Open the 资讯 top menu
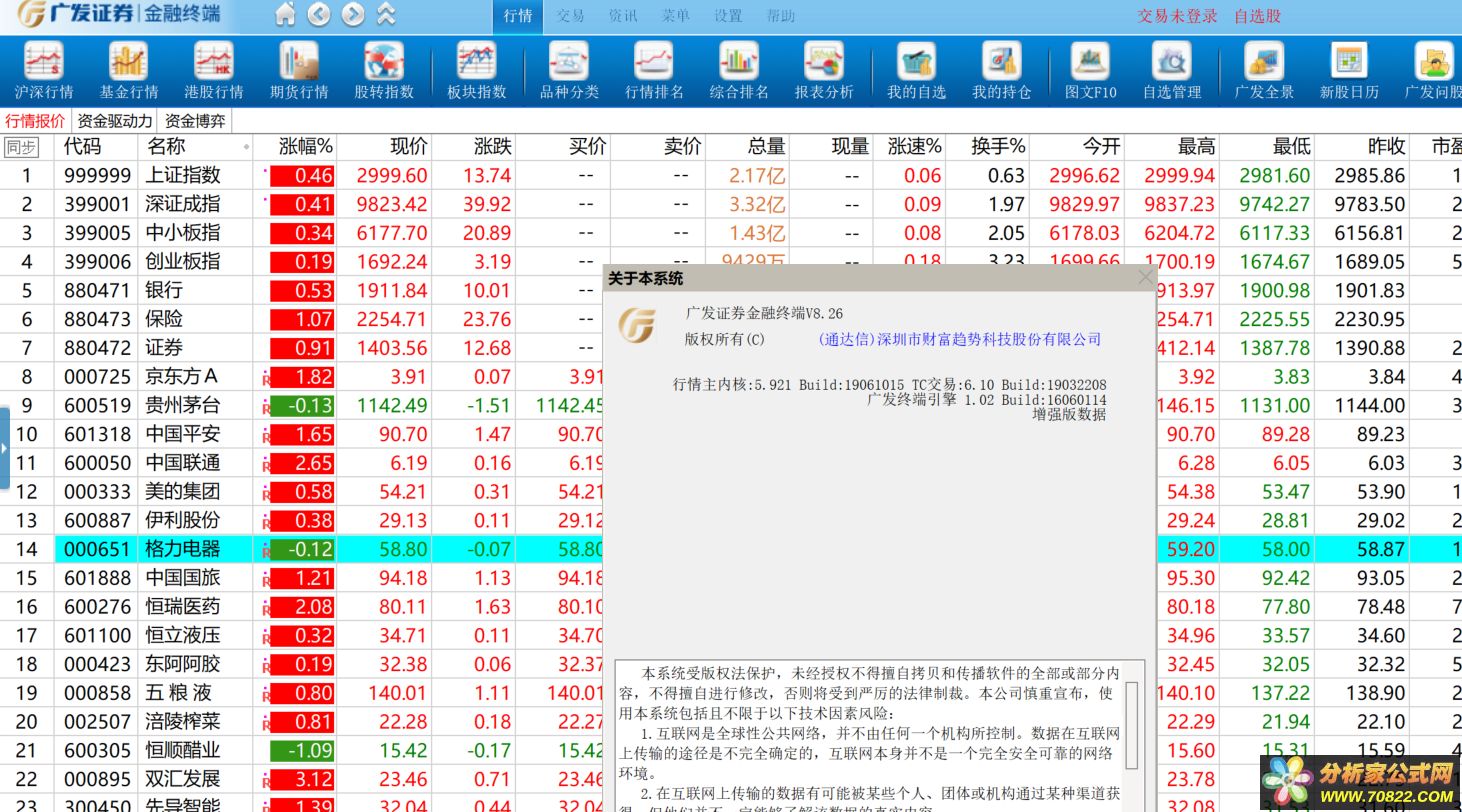The height and width of the screenshot is (812, 1462). tap(622, 16)
